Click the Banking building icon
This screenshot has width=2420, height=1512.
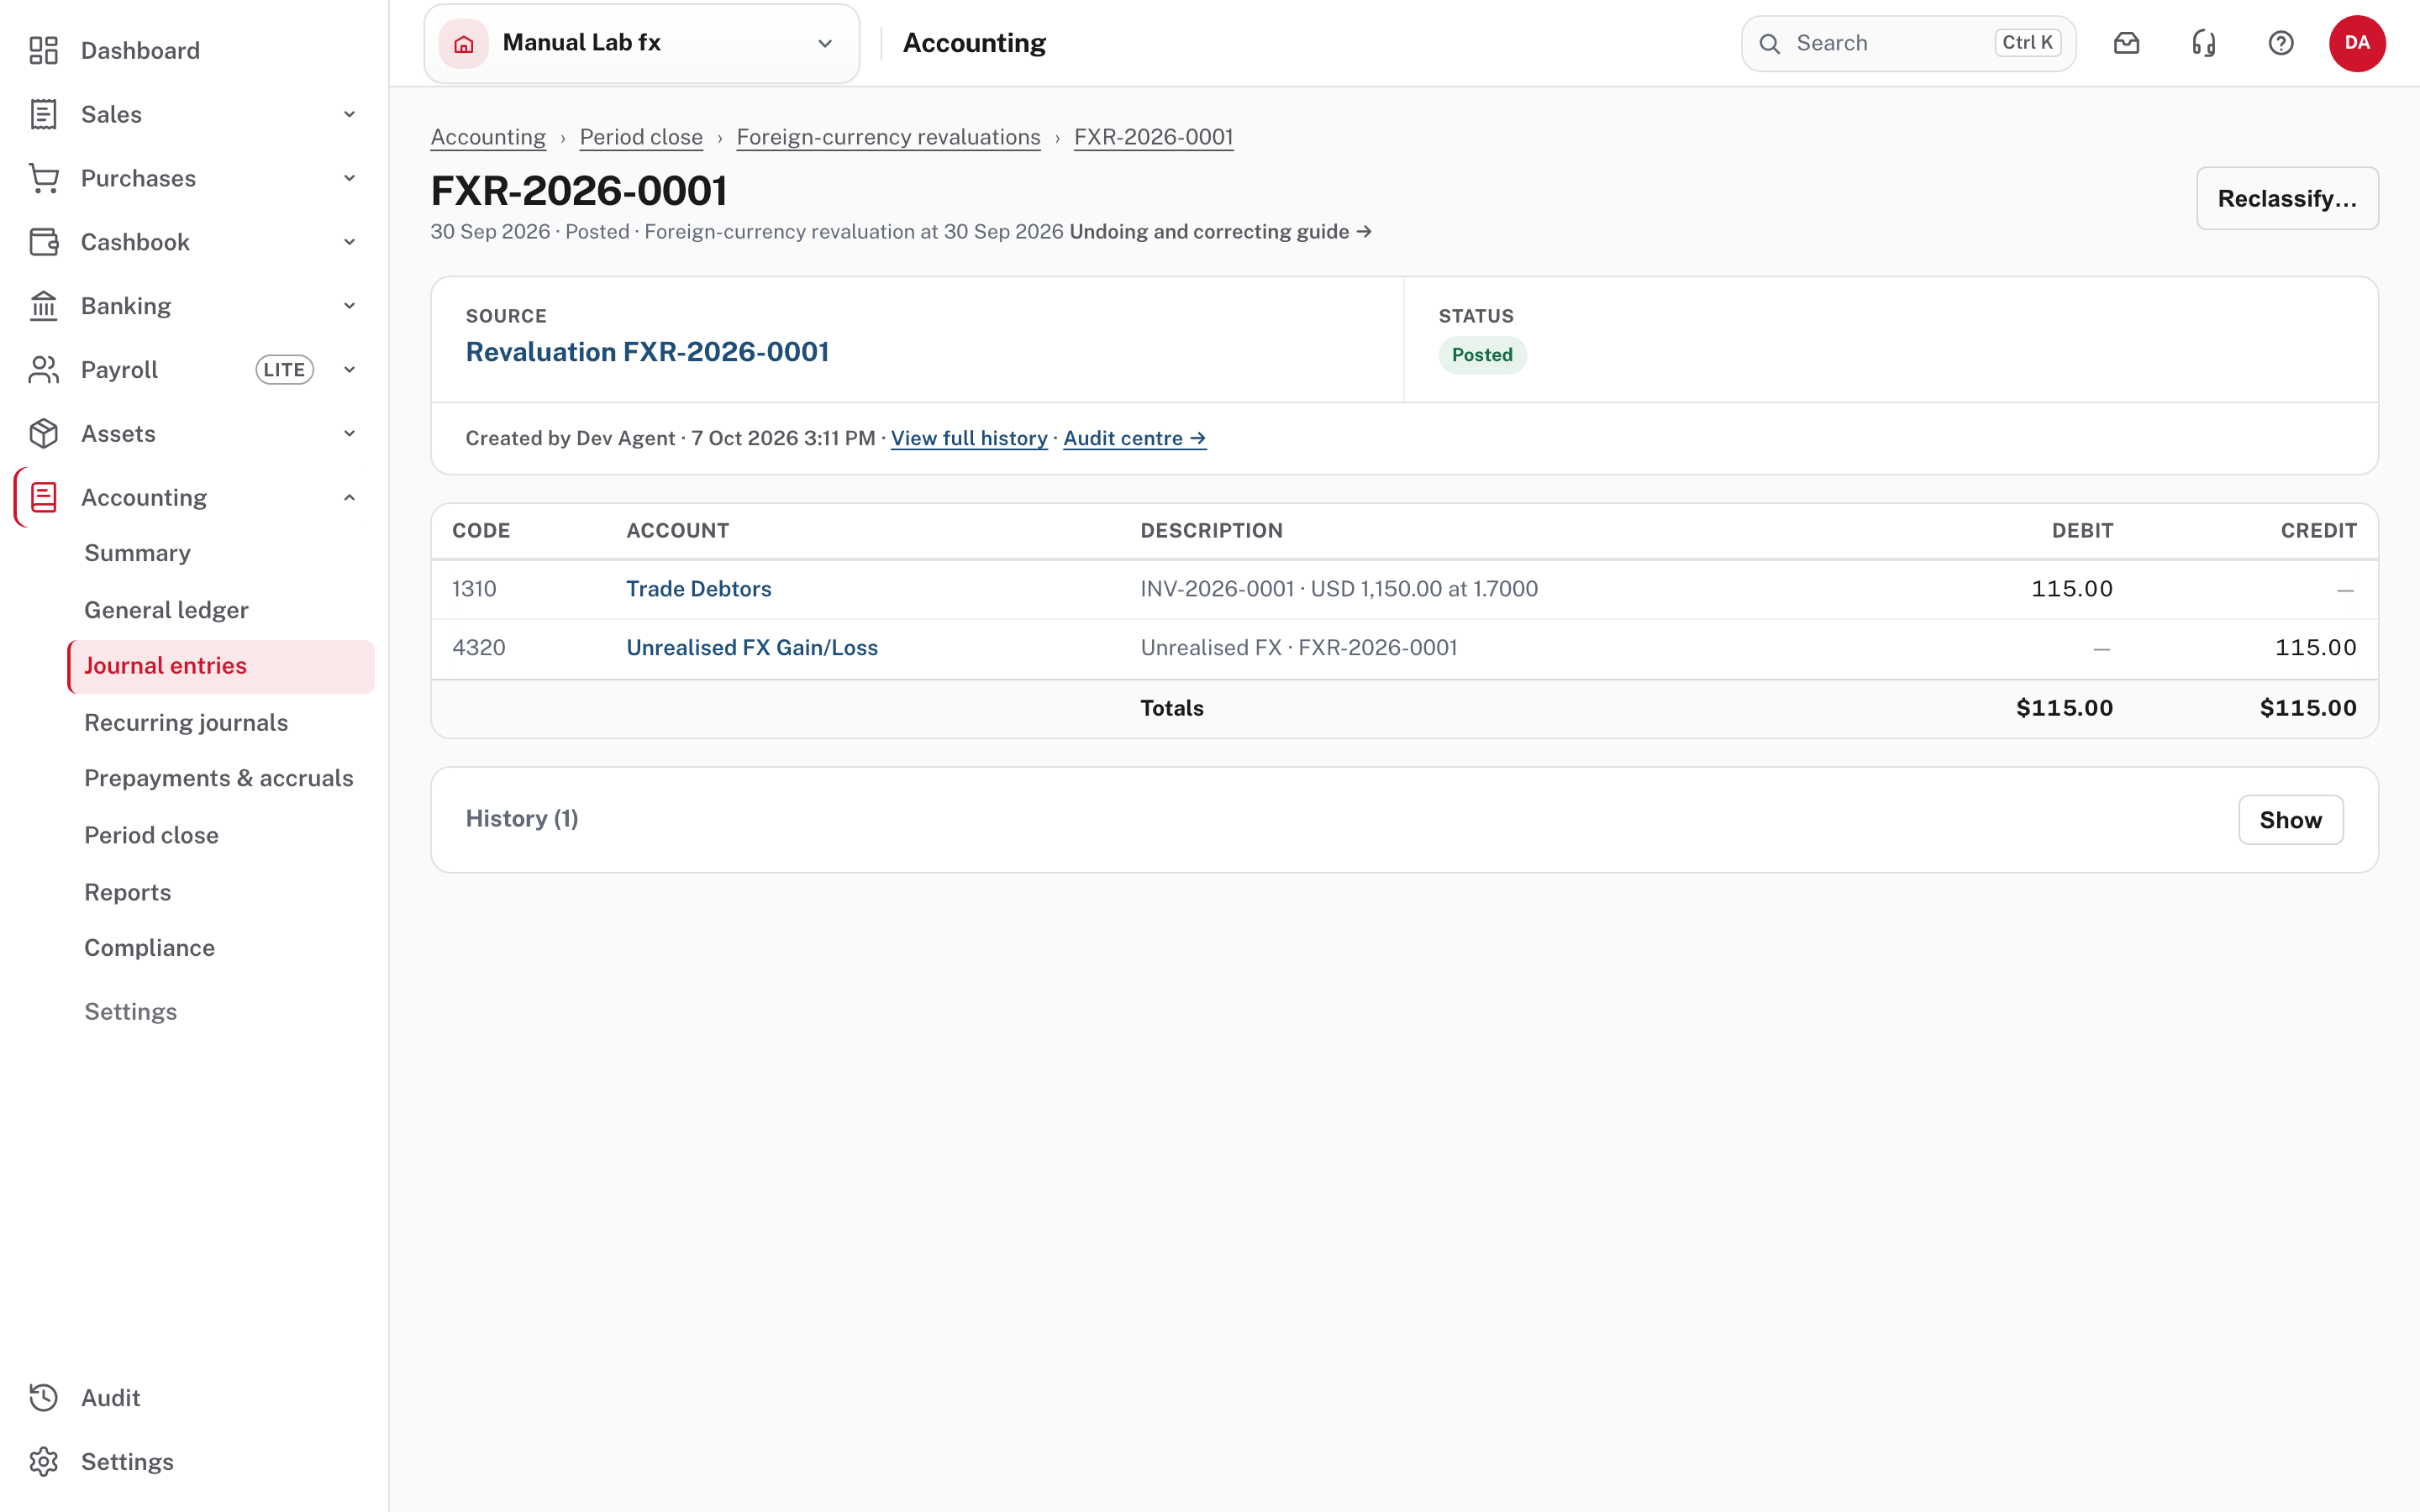click(43, 306)
